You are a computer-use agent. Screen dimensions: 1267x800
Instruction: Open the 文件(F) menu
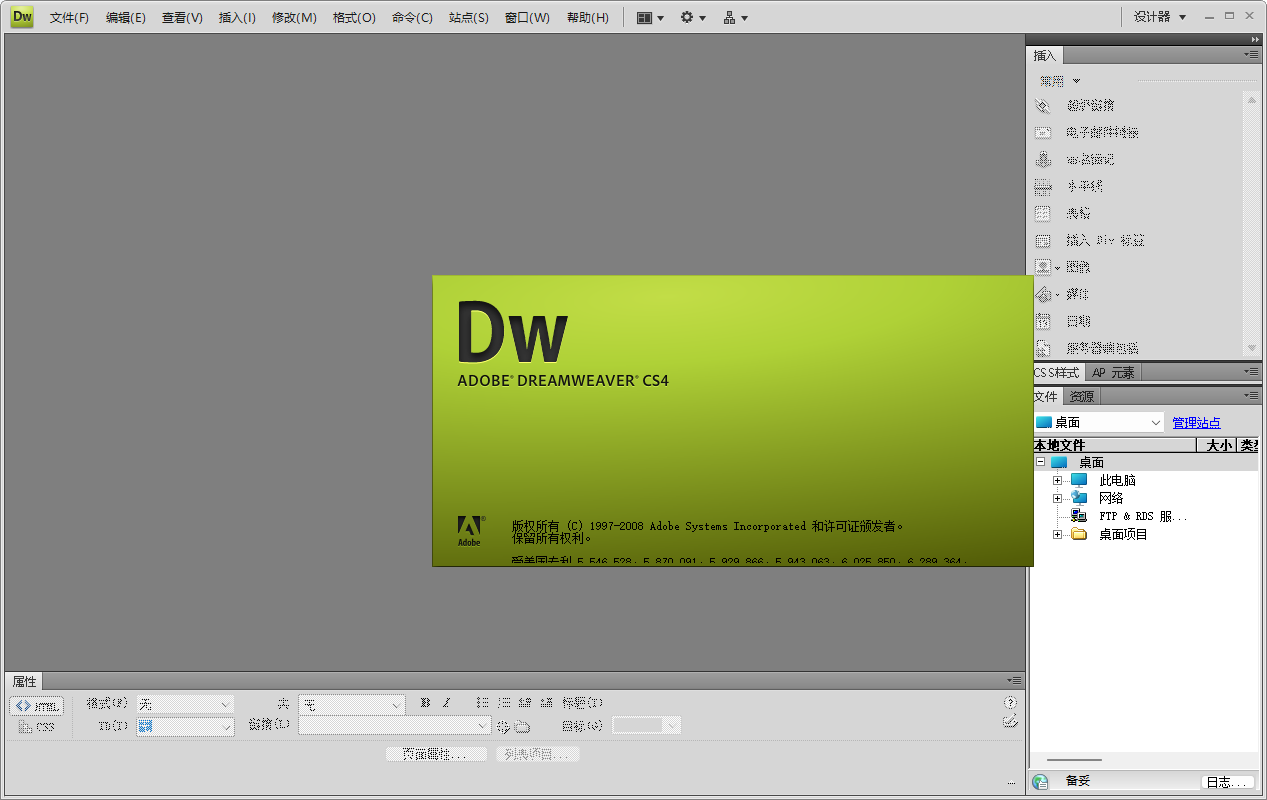coord(69,18)
